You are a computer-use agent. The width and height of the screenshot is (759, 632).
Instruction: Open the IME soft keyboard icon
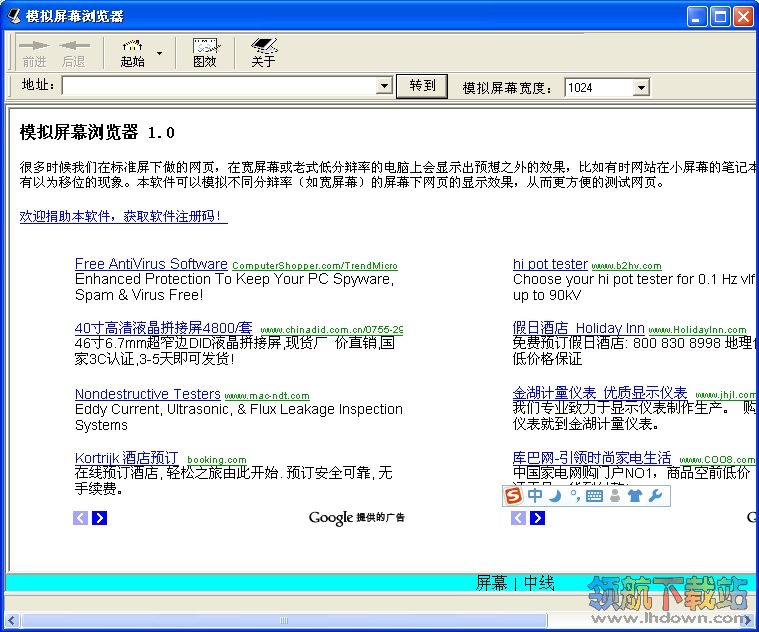pos(594,496)
